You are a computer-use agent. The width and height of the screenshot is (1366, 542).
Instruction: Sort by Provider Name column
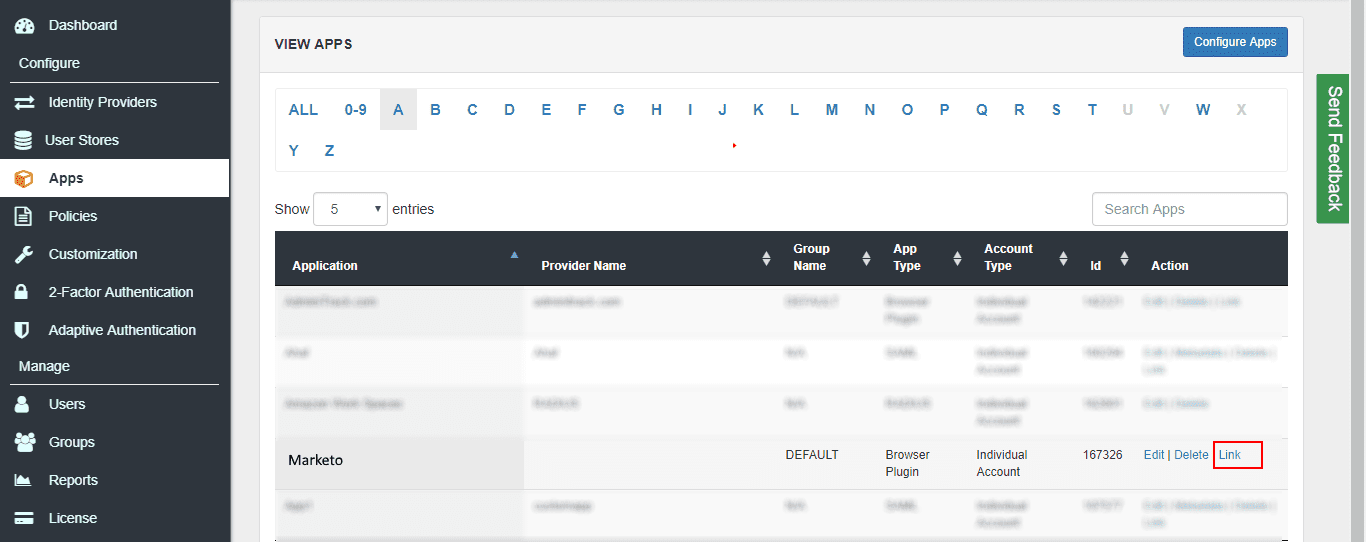(x=651, y=259)
